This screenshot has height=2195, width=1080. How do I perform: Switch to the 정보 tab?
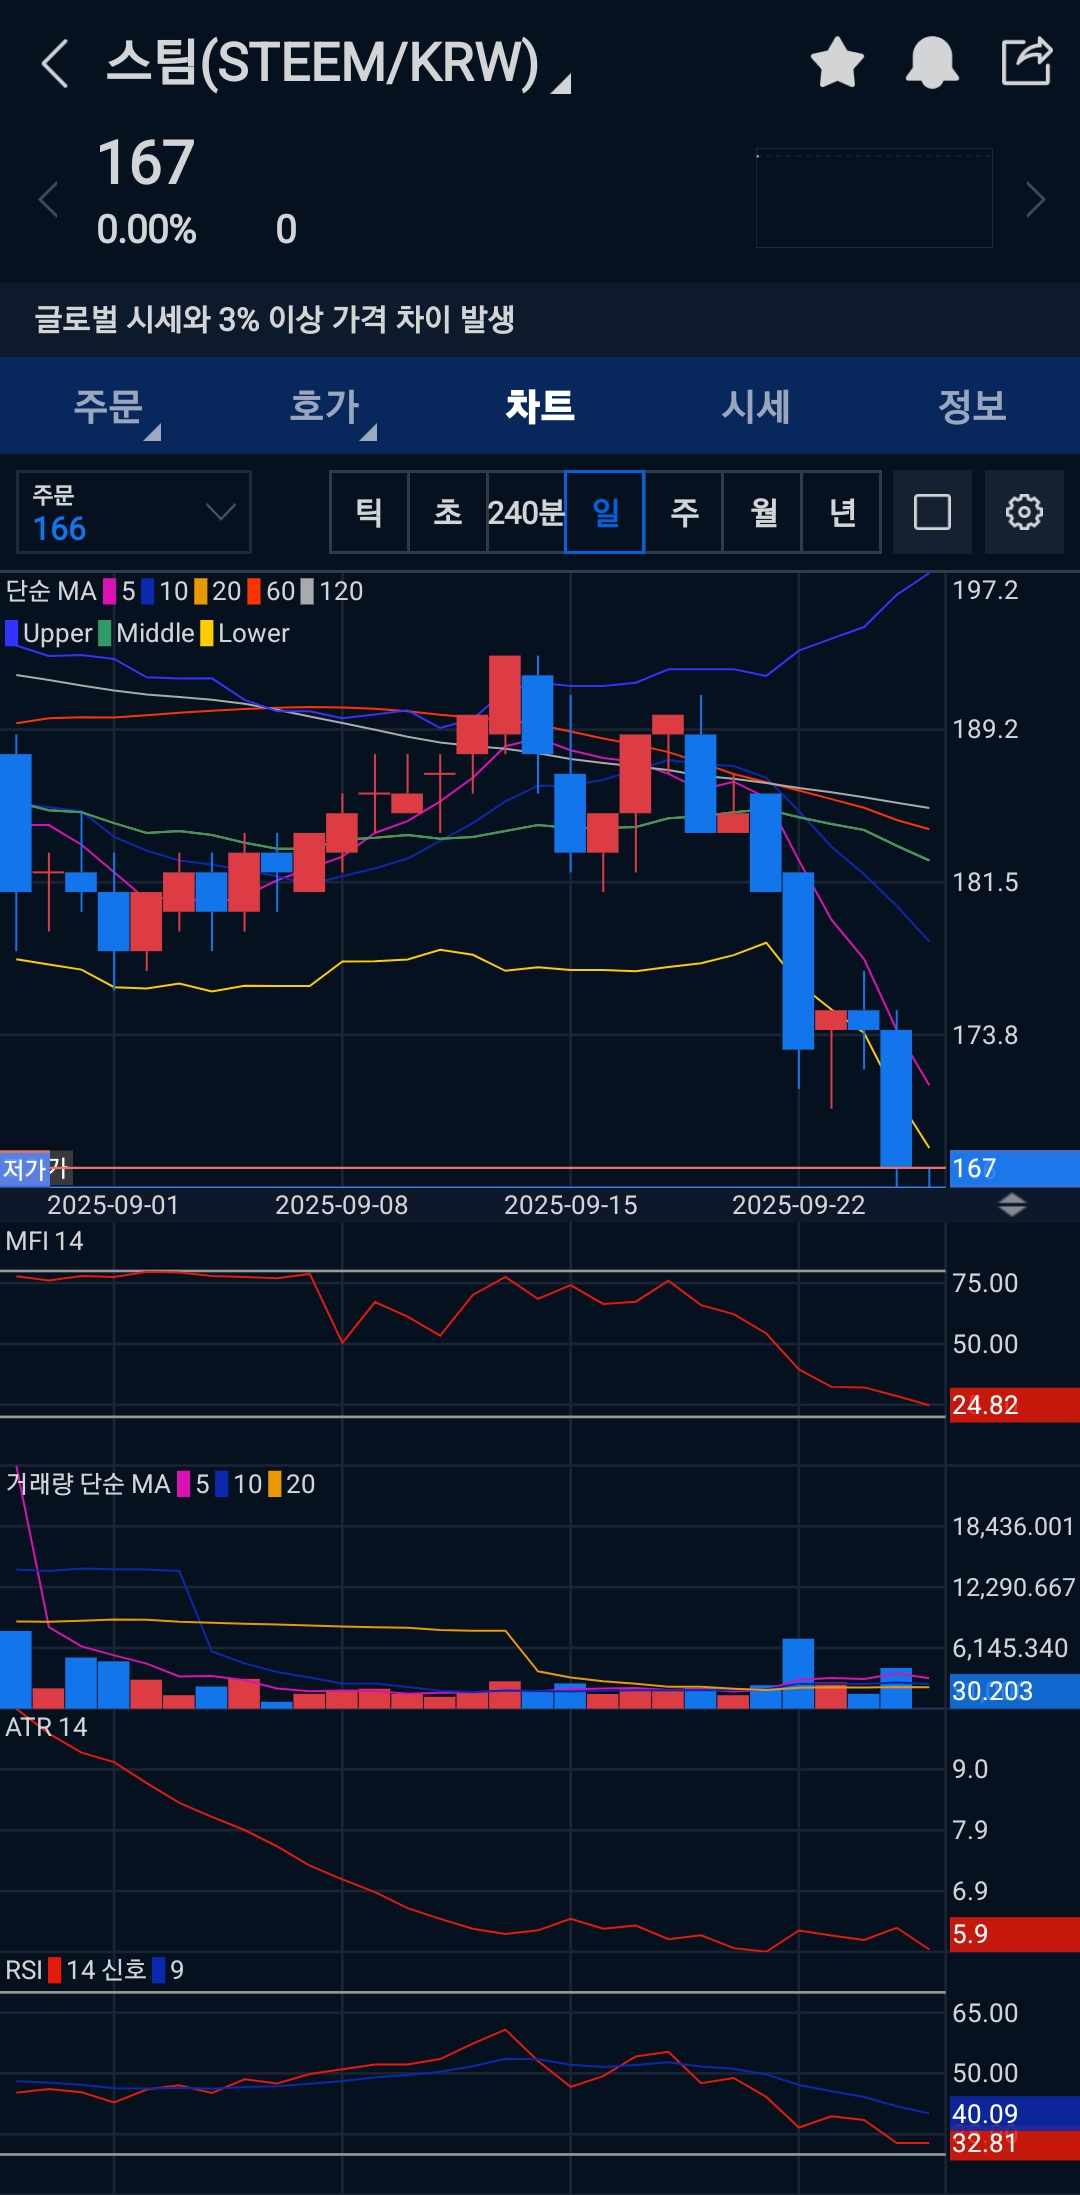(x=972, y=406)
